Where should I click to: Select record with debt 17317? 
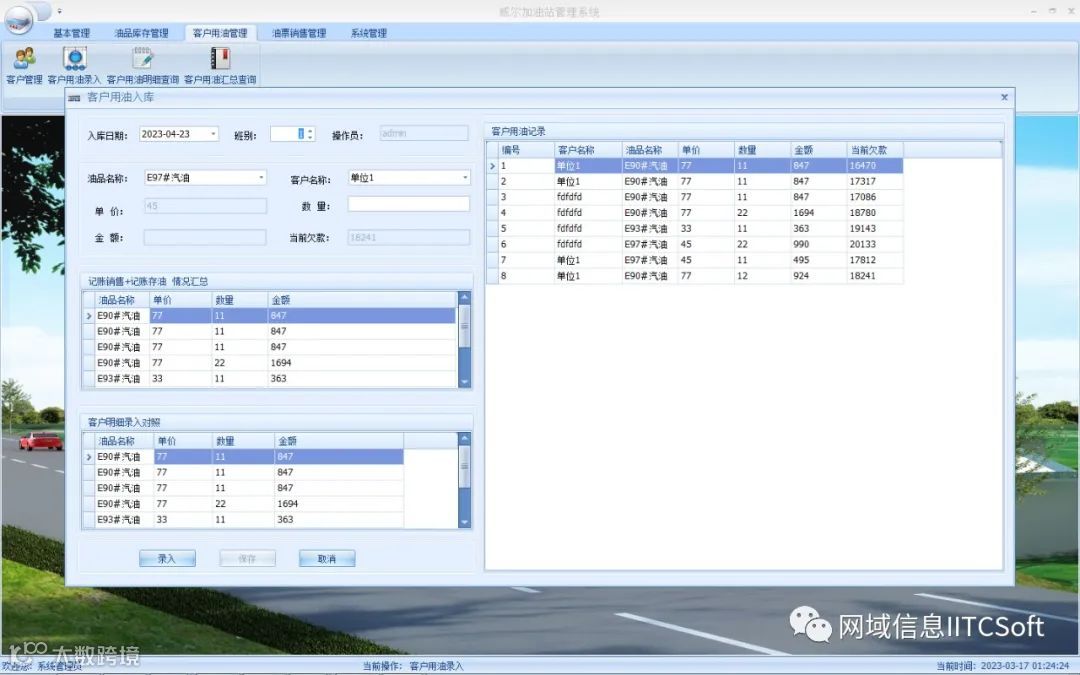pos(694,182)
